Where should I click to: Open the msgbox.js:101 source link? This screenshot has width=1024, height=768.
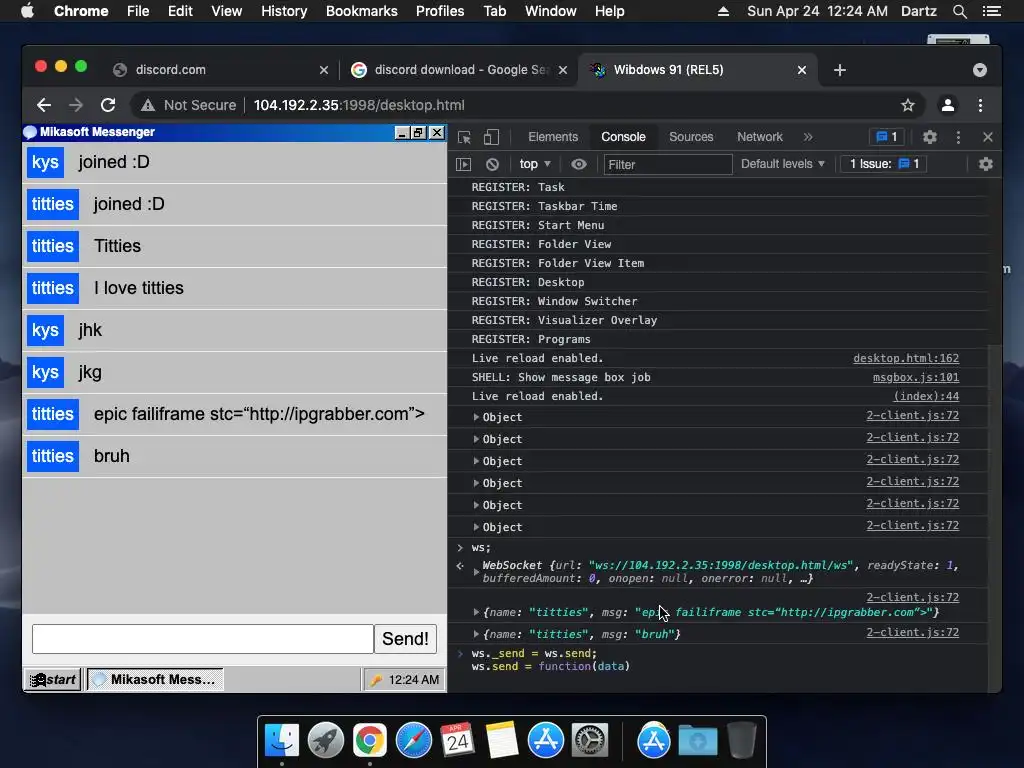916,377
